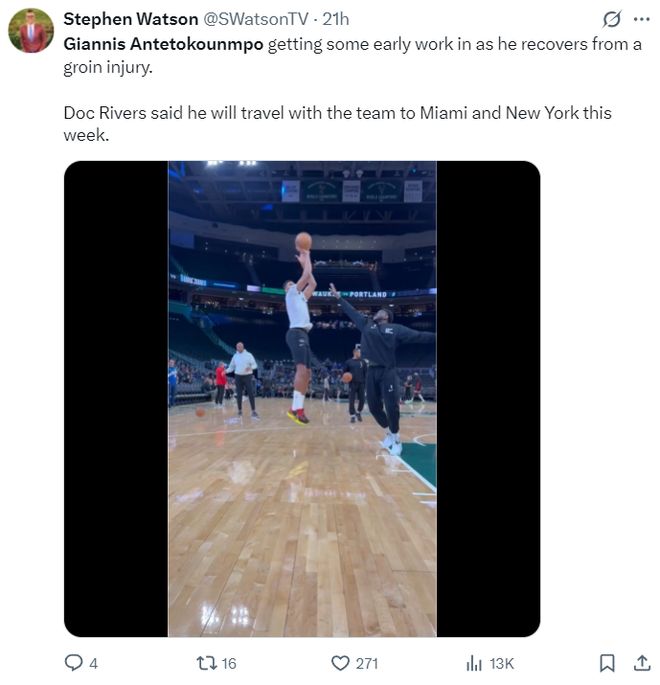The height and width of the screenshot is (685, 660).
Task: Bookmark this post by Stephen Watson
Action: click(x=607, y=663)
